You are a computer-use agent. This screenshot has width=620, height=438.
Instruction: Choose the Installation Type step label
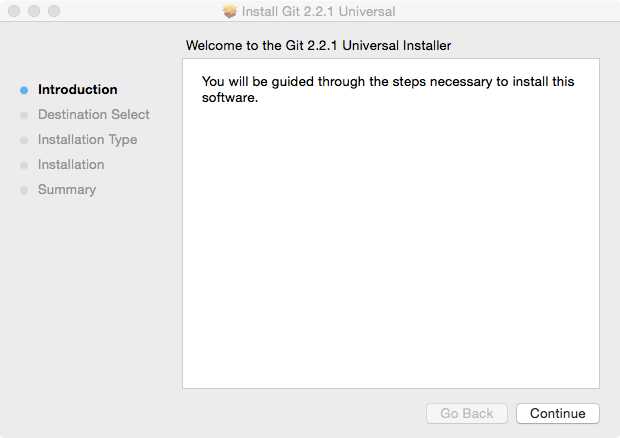coord(87,139)
